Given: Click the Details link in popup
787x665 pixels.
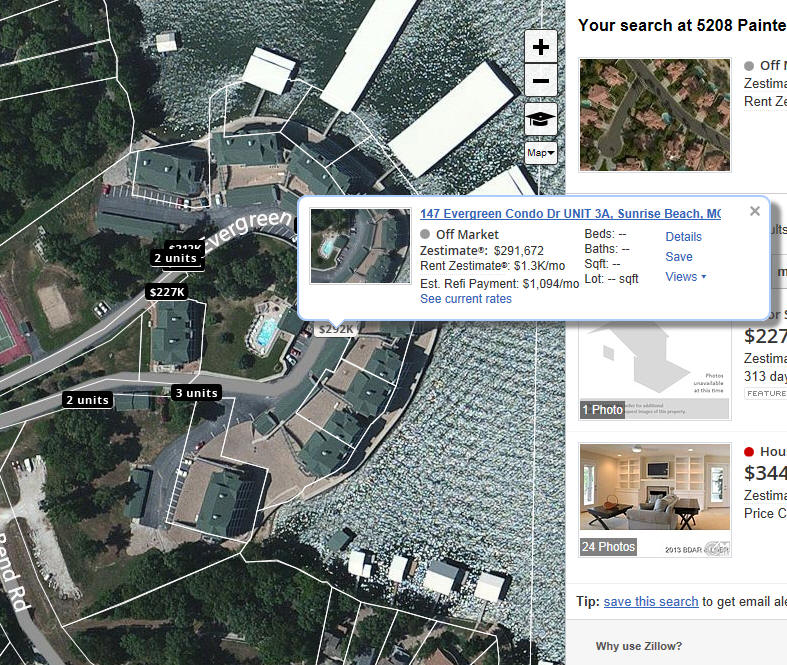Looking at the screenshot, I should pos(683,237).
